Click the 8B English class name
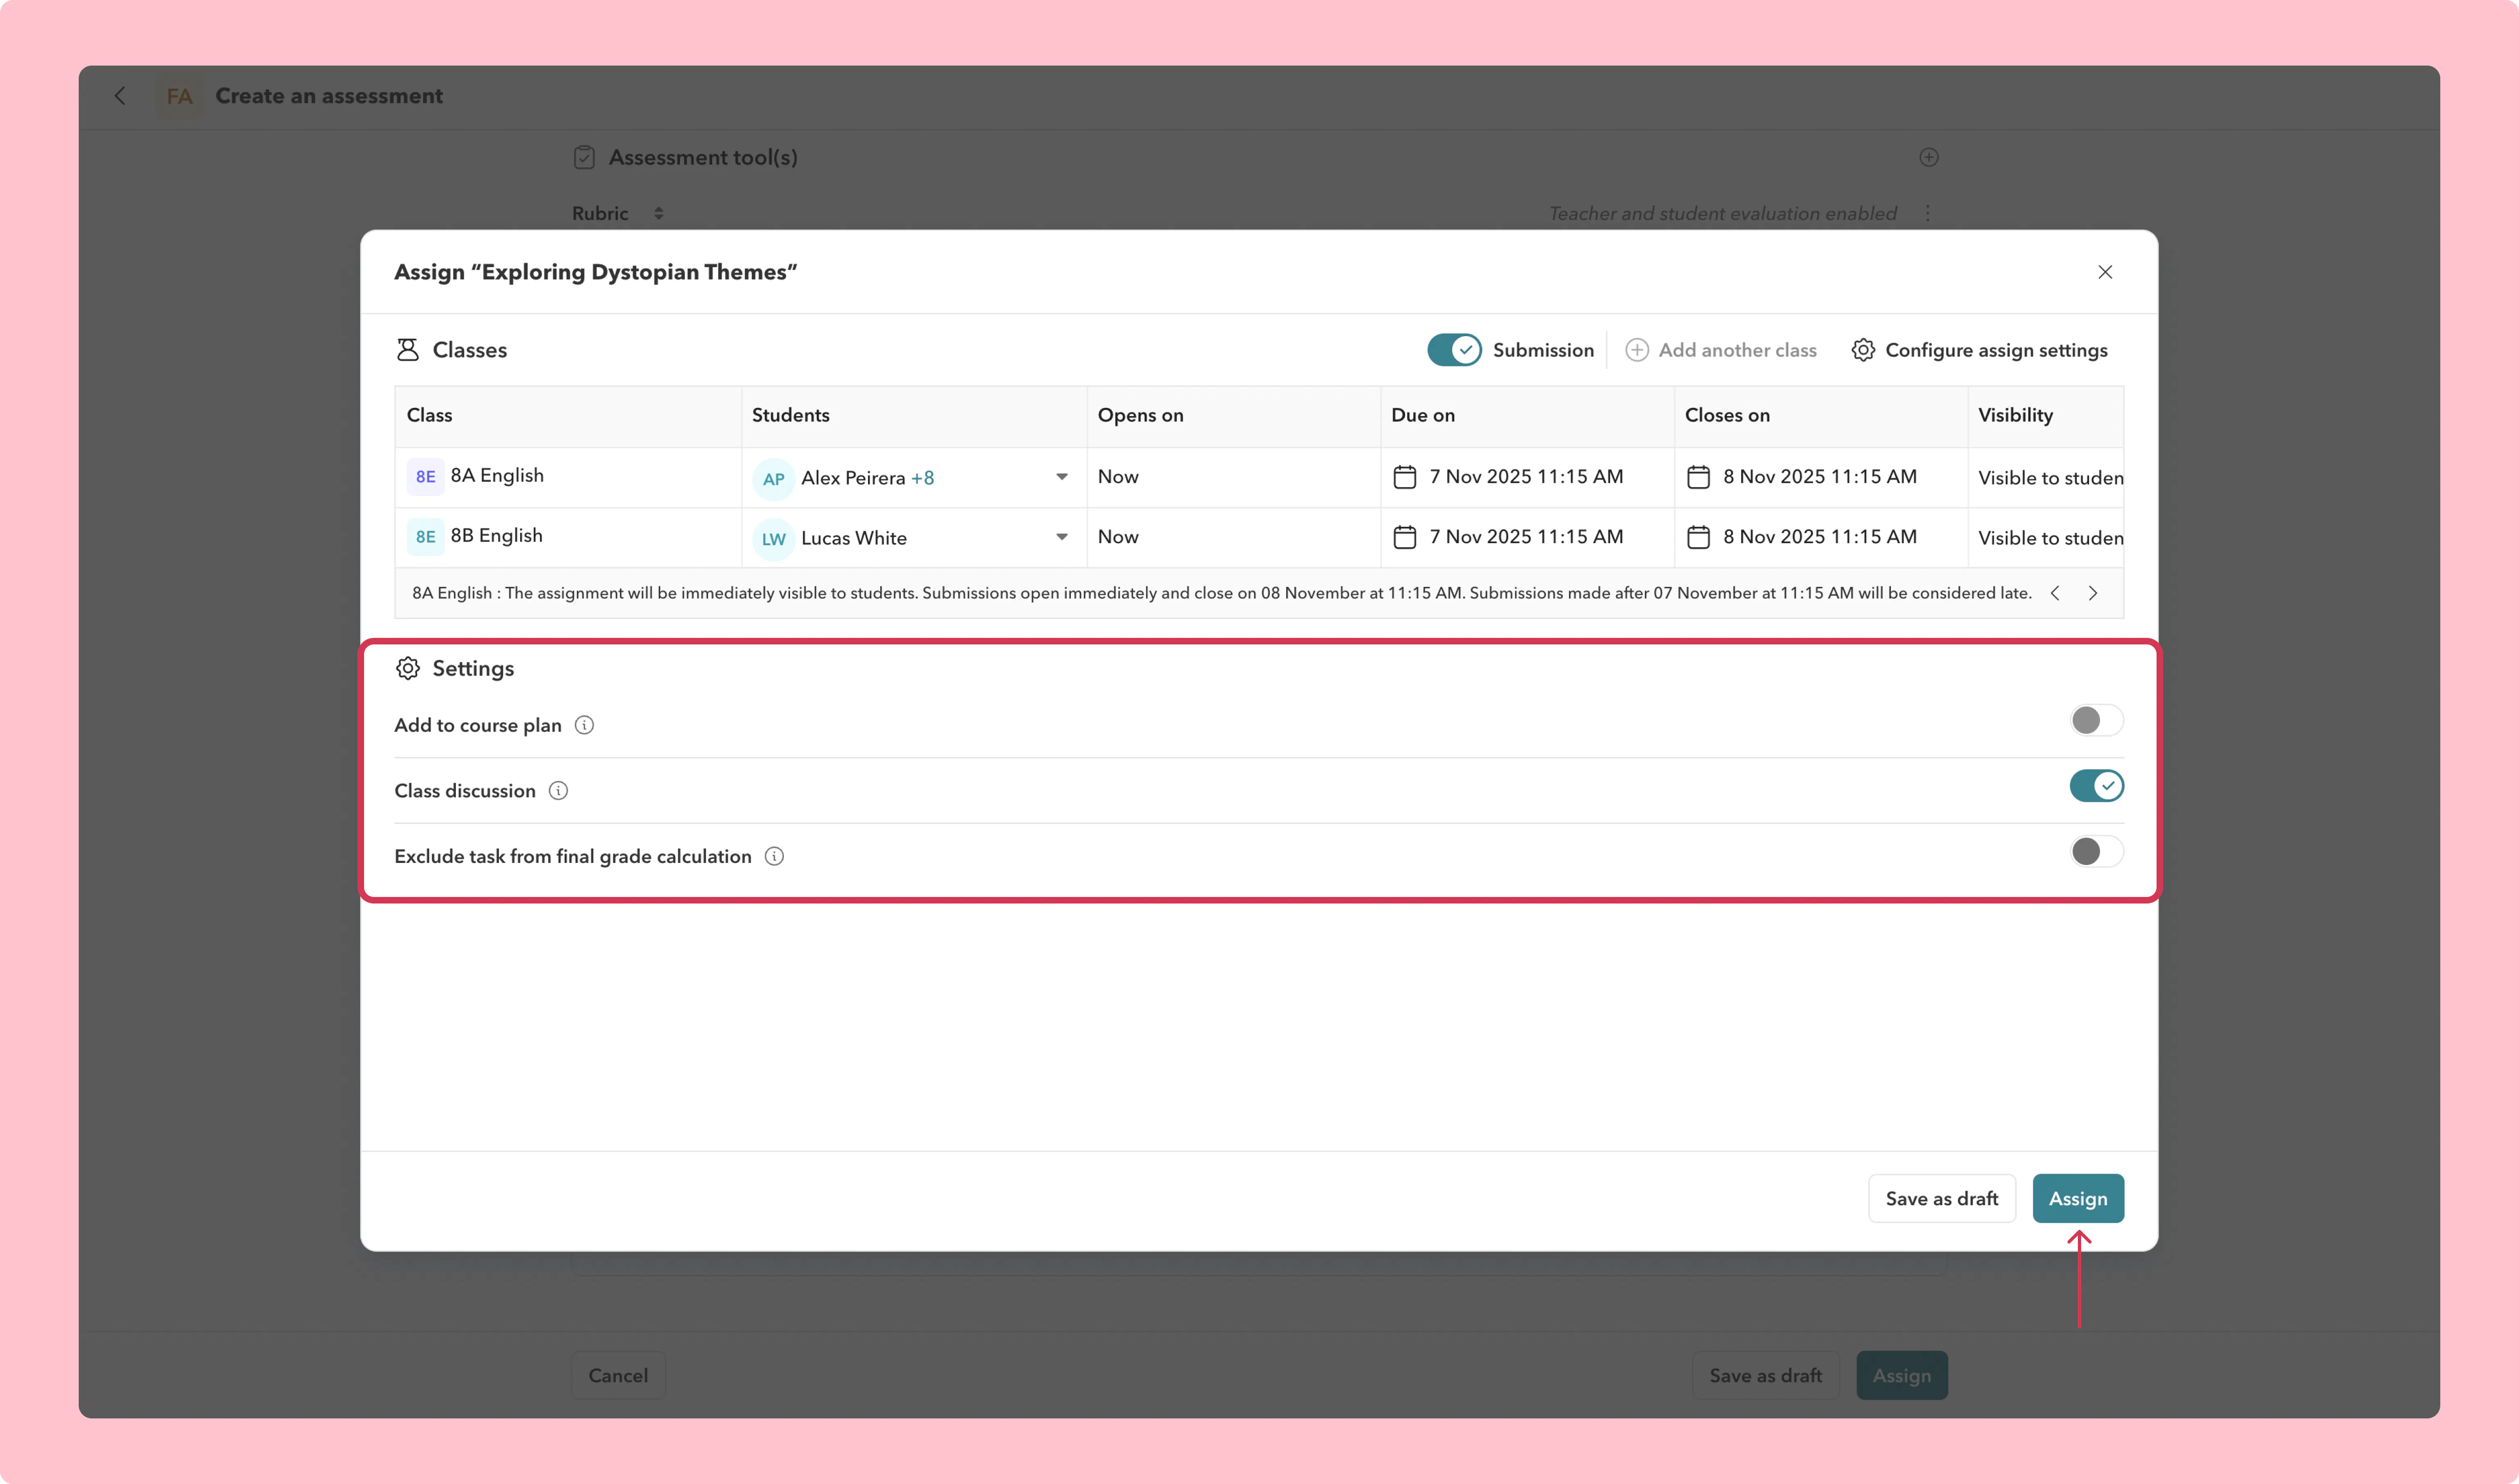Image resolution: width=2519 pixels, height=1484 pixels. coord(497,535)
